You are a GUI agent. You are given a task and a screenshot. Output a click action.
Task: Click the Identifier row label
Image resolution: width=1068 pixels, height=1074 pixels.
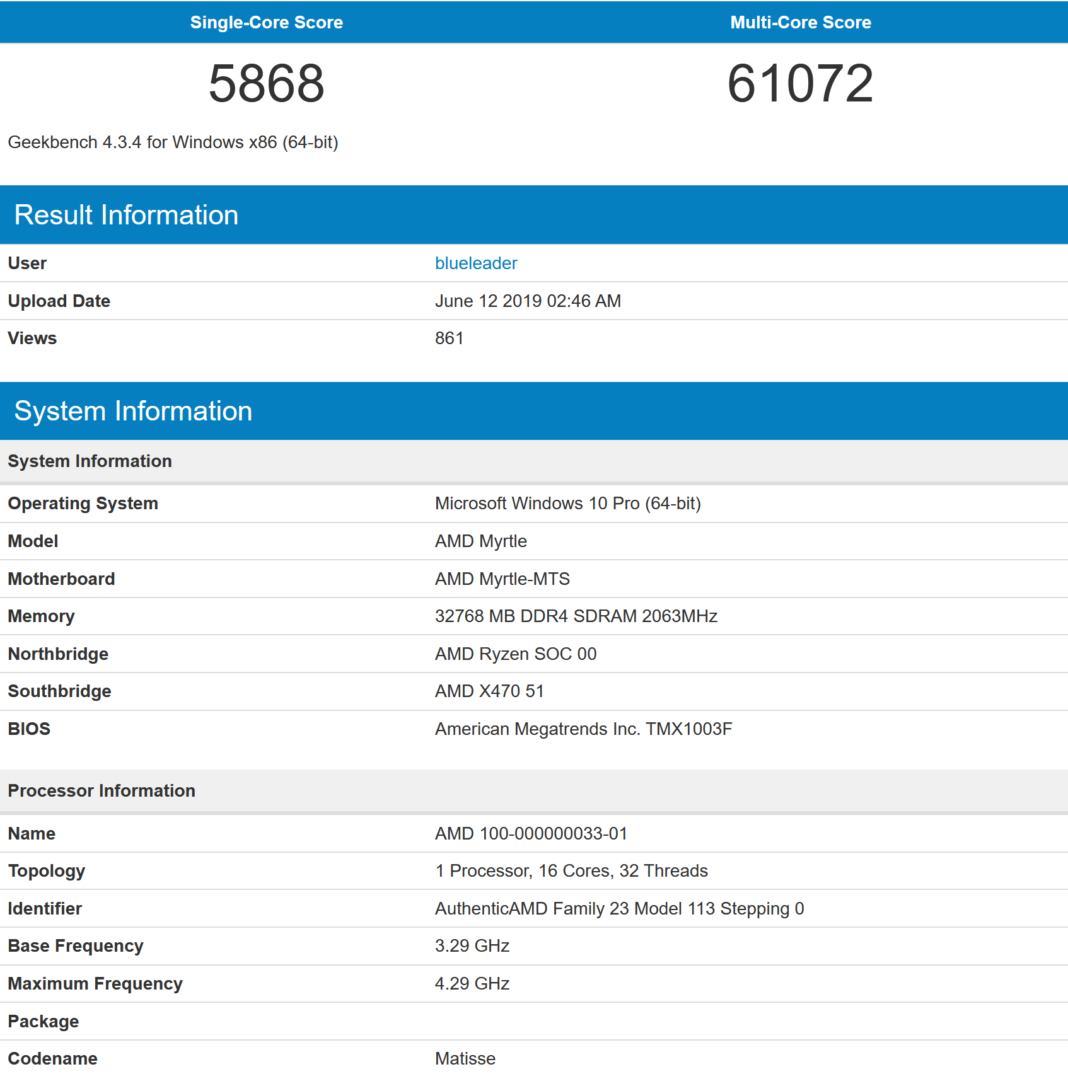click(45, 908)
